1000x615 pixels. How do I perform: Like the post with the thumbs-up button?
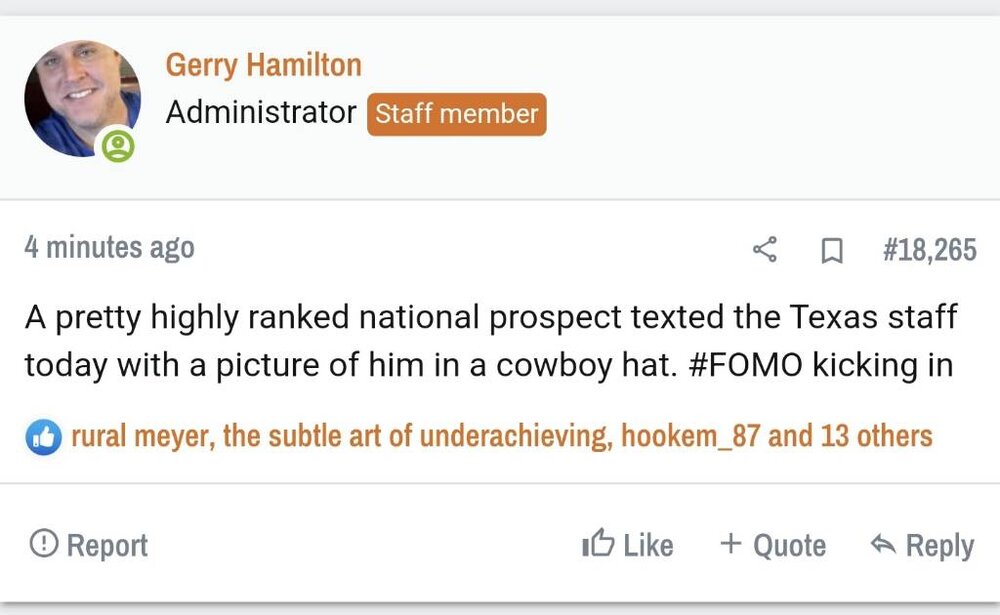(x=627, y=545)
